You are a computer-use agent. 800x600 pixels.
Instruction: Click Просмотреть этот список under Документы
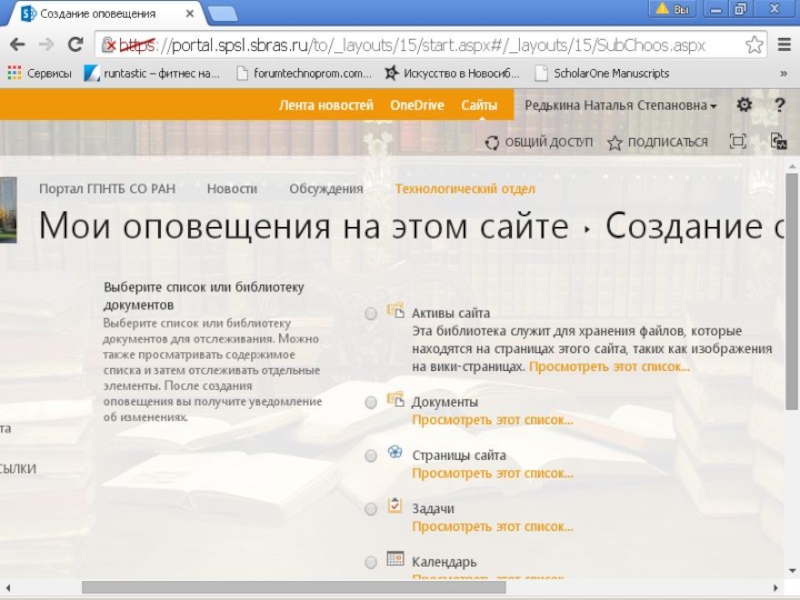[x=492, y=419]
